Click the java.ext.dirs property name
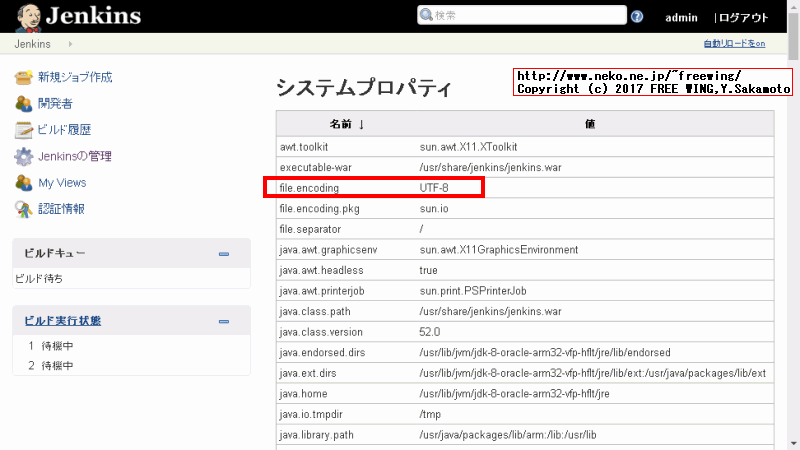 point(308,373)
